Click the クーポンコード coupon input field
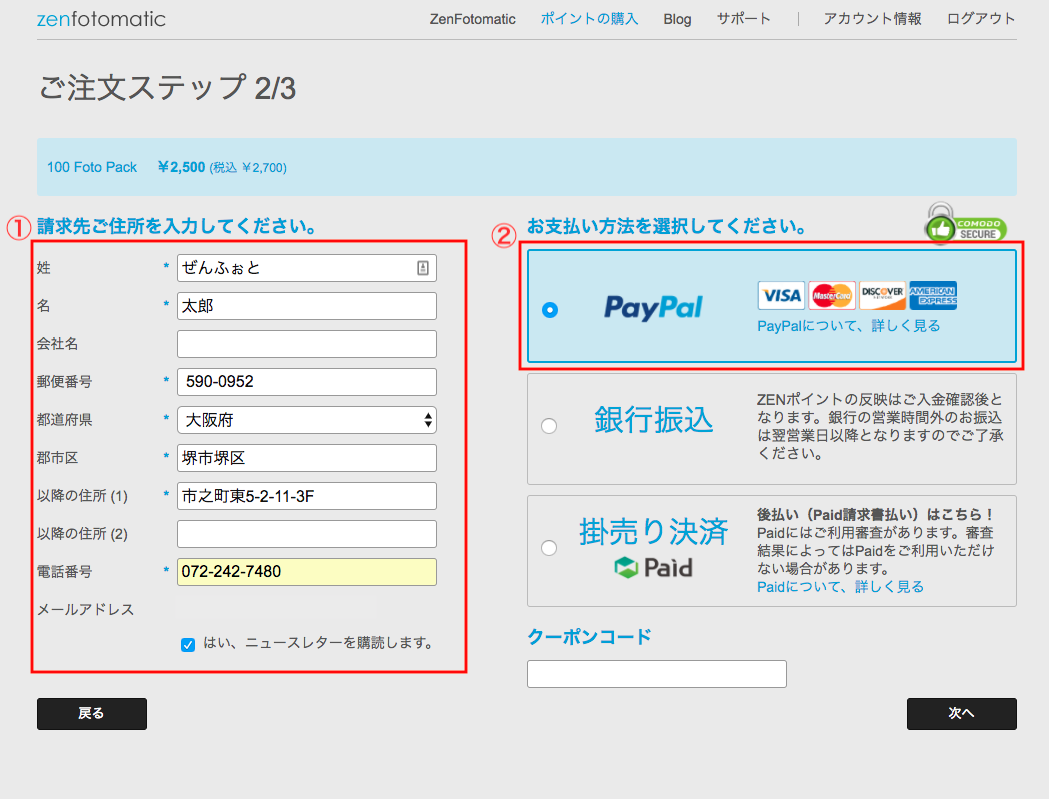This screenshot has height=799, width=1049. (x=656, y=674)
